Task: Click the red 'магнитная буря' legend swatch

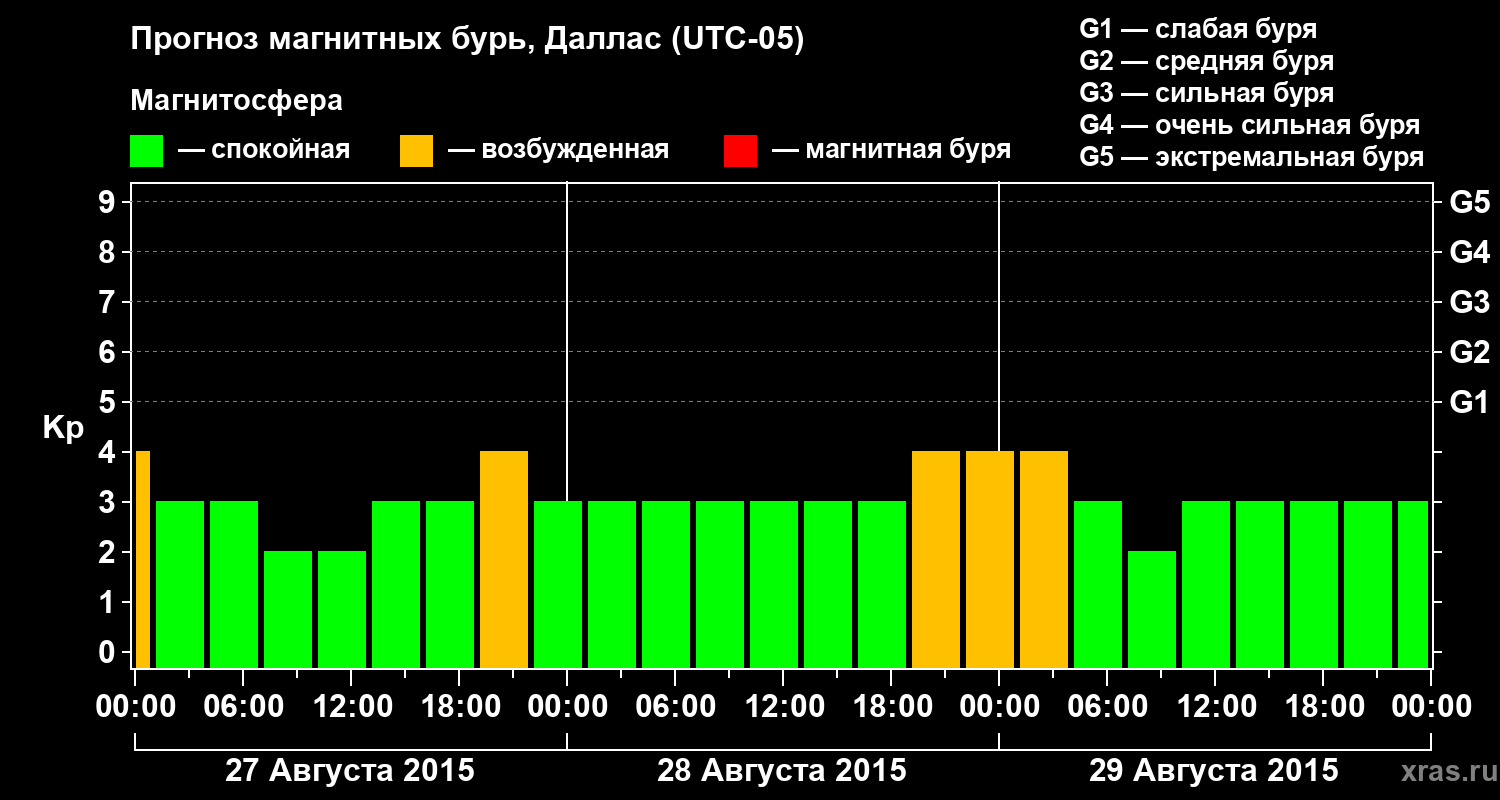Action: tap(740, 151)
